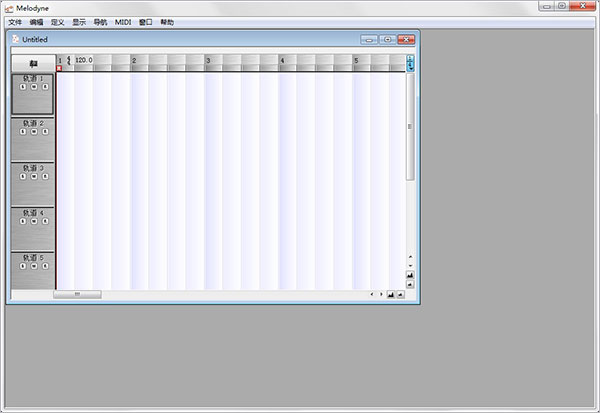Open the MIDI menu
The height and width of the screenshot is (413, 600).
[123, 22]
